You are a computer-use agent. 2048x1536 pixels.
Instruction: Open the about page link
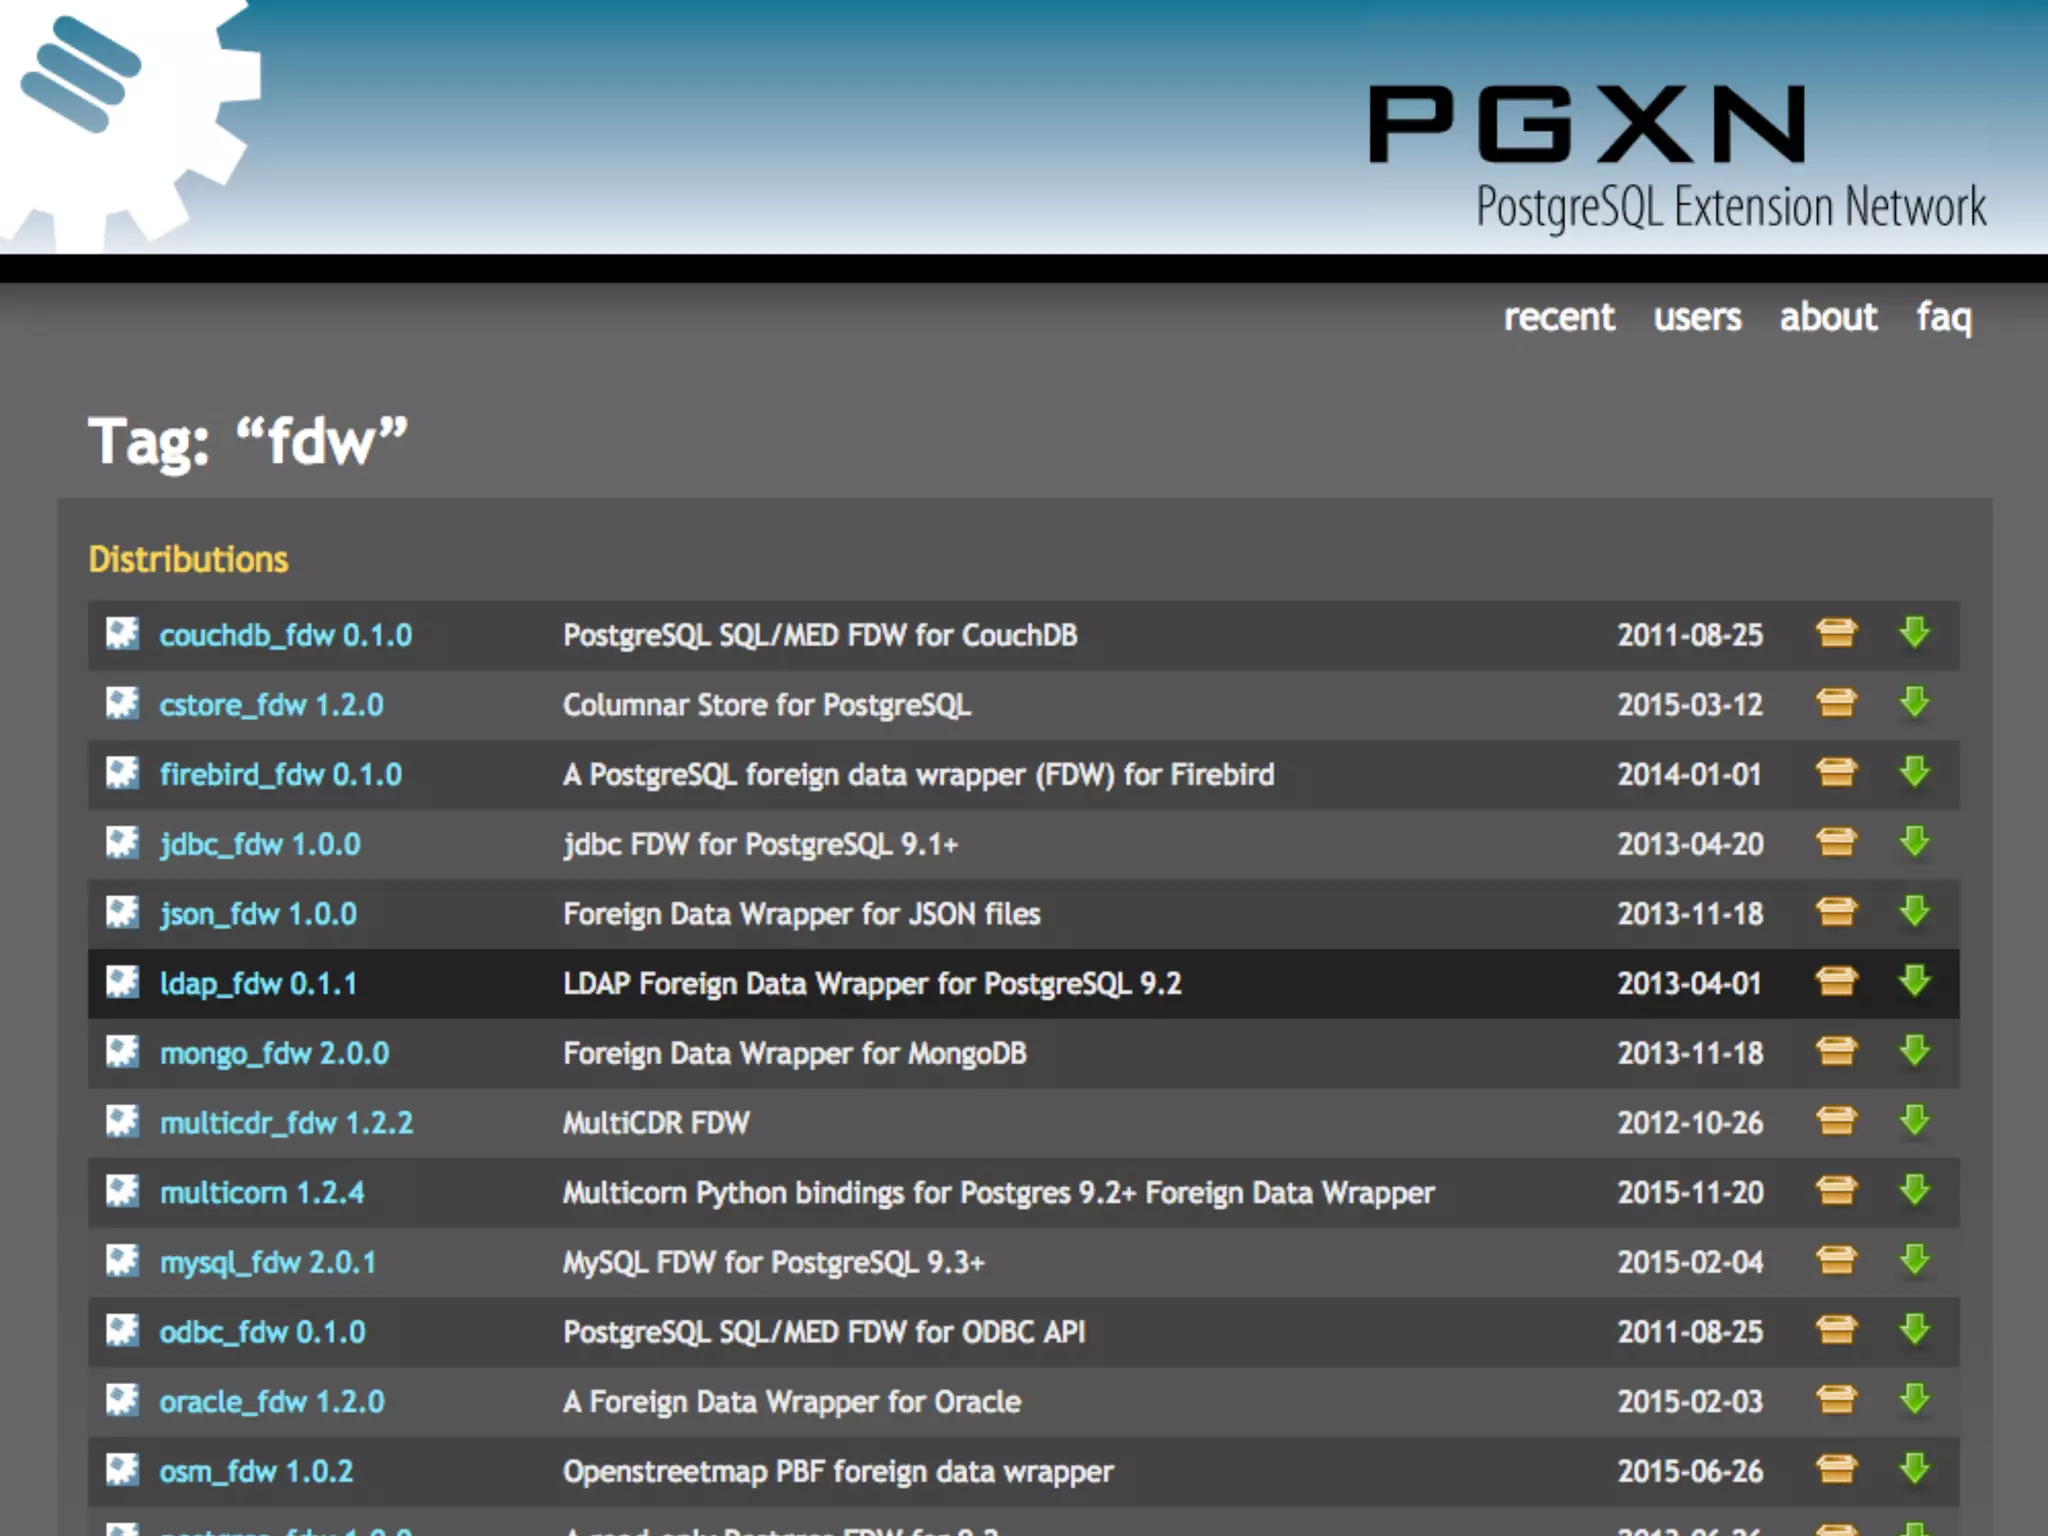[1827, 317]
